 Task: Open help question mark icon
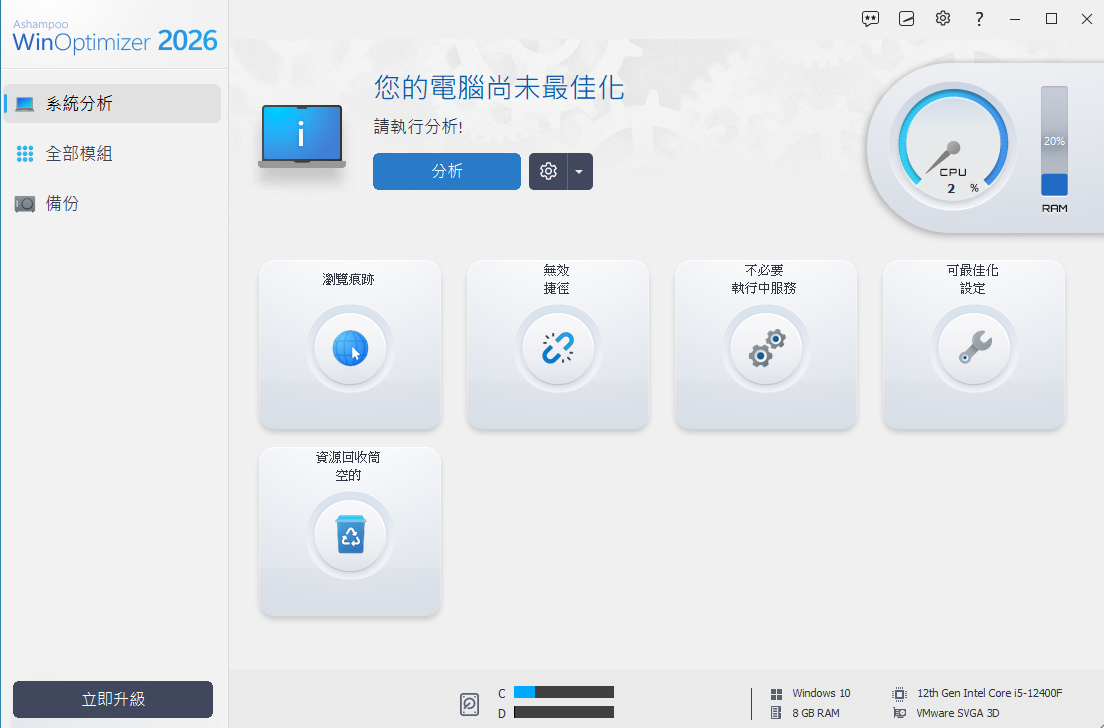click(x=979, y=19)
